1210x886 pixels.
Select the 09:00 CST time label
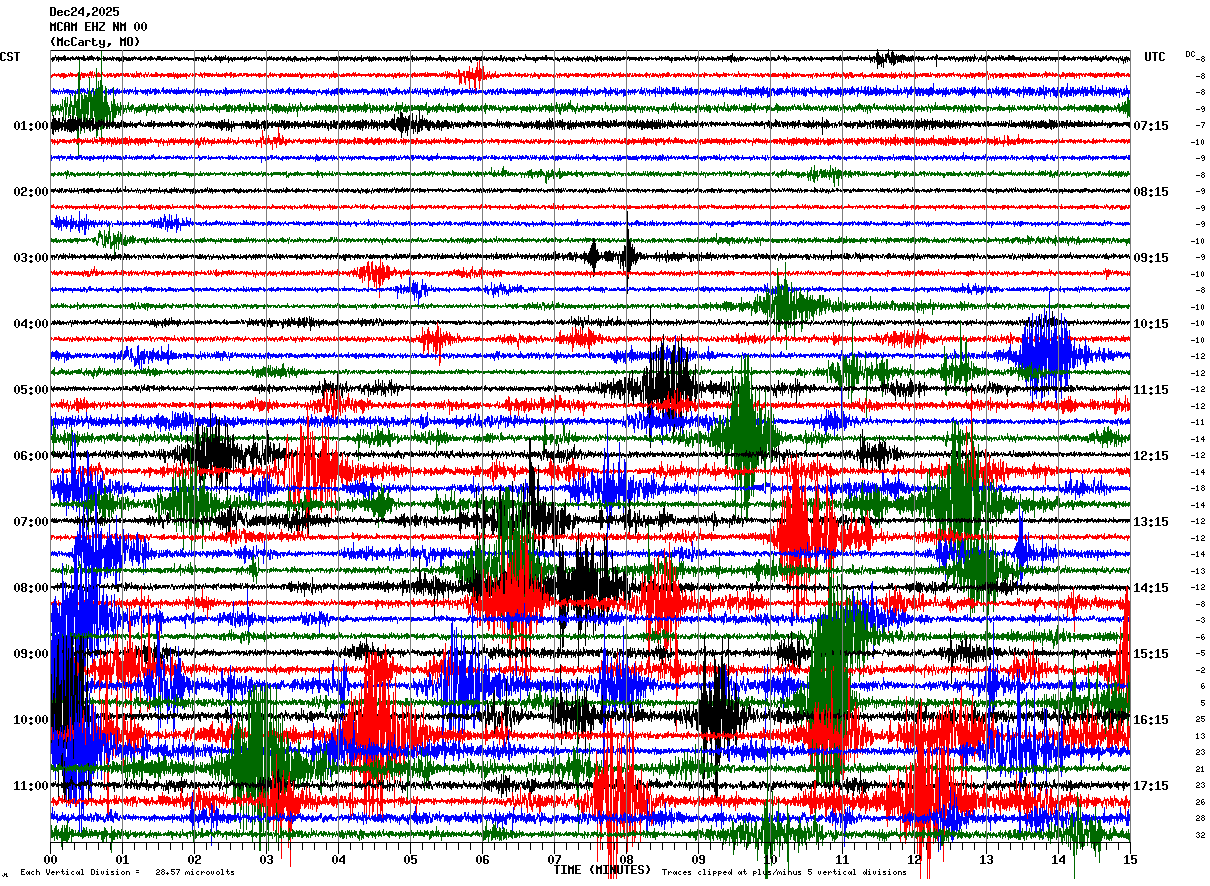coord(31,654)
